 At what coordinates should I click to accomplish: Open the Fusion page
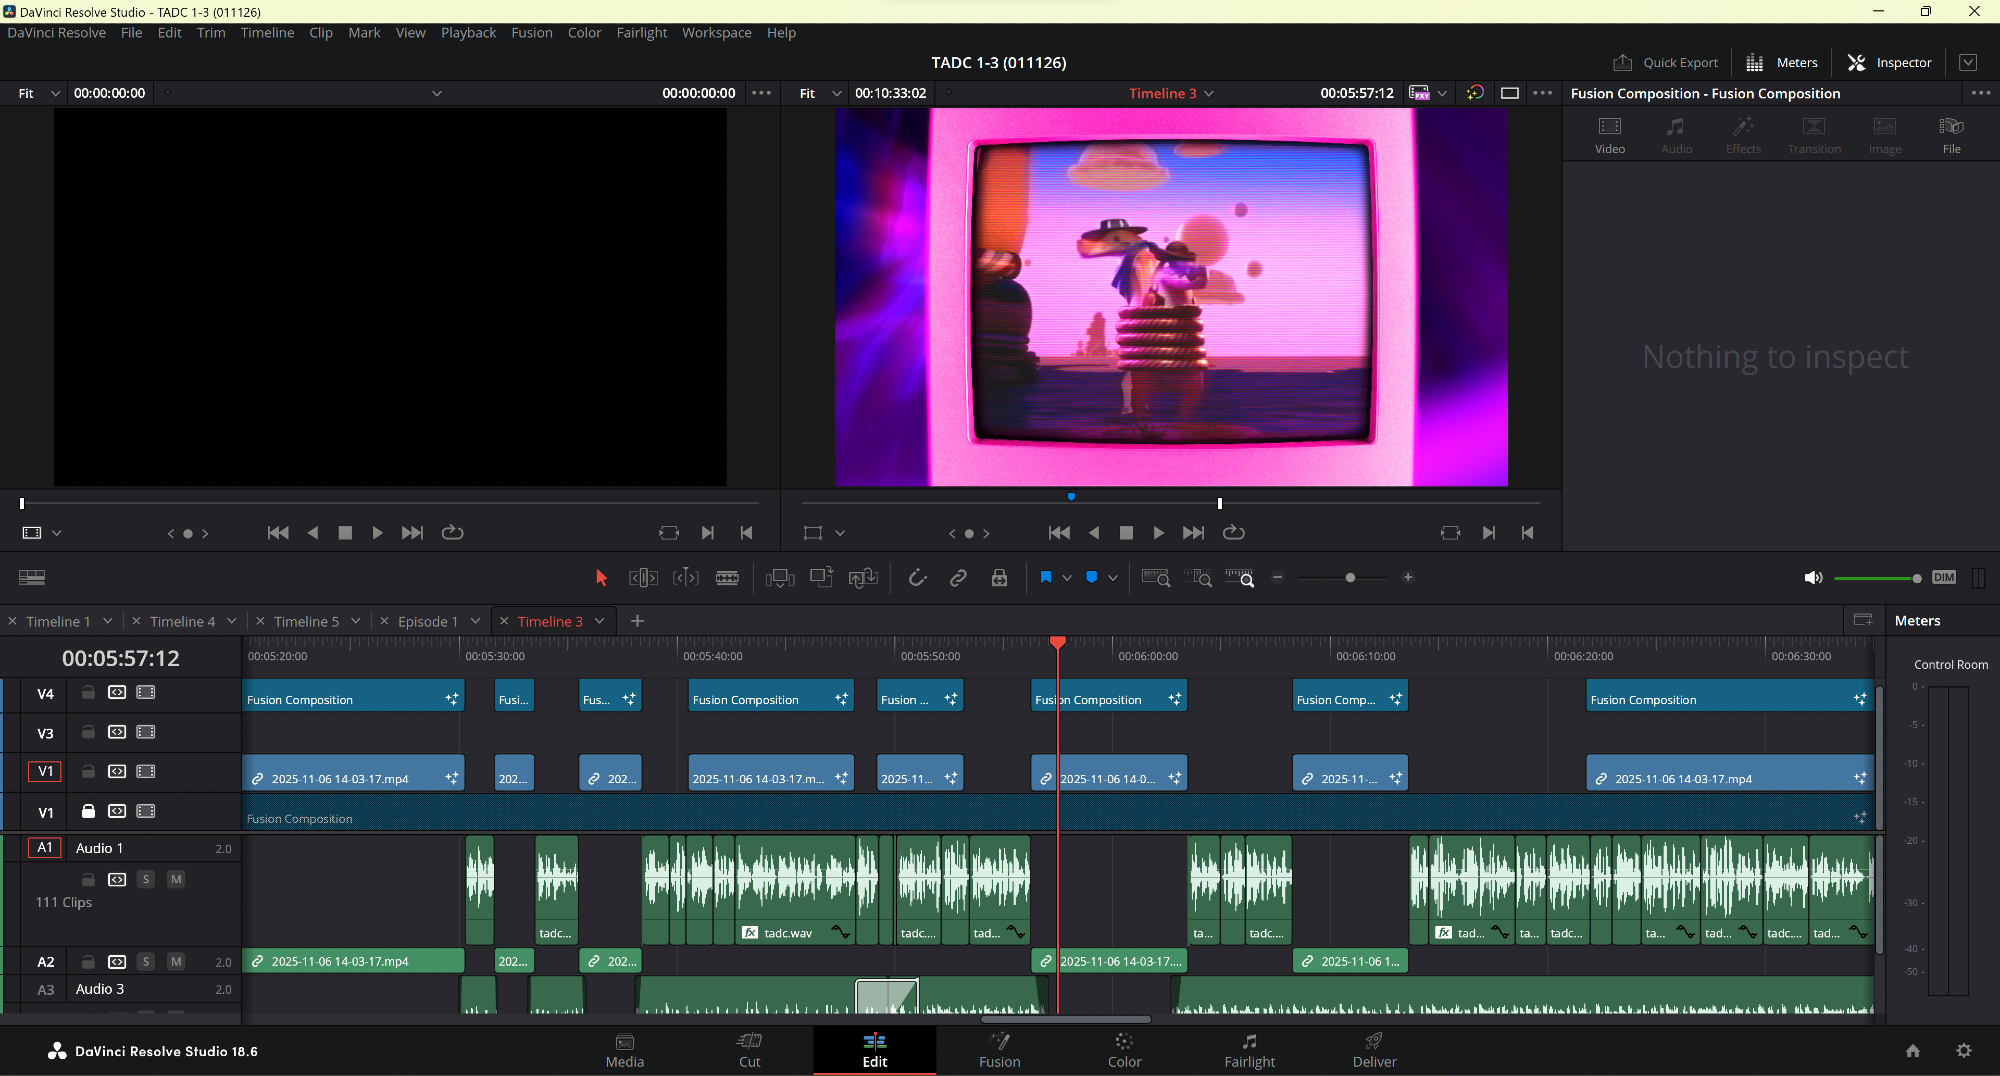click(999, 1050)
